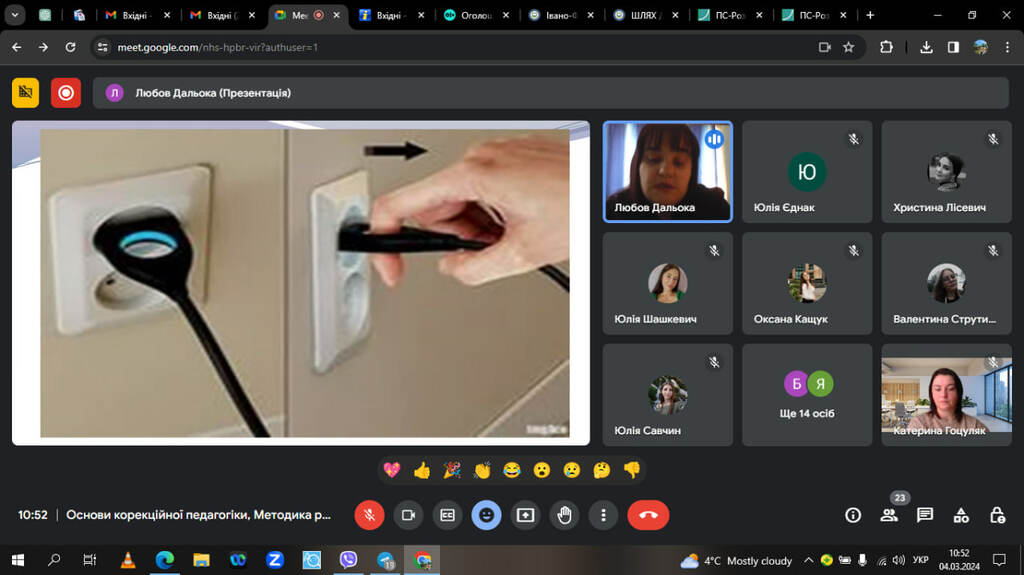Open the meeting details info icon

pos(853,515)
